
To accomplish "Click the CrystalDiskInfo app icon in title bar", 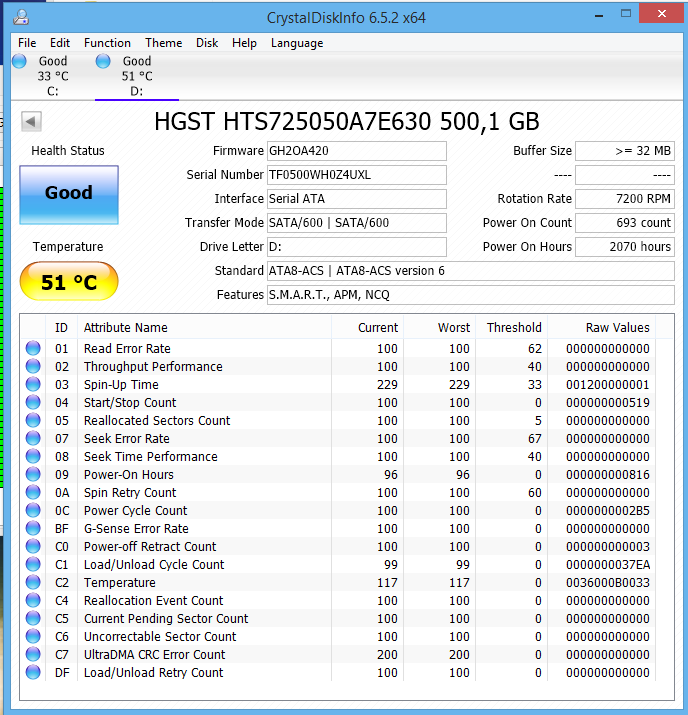I will coord(21,17).
